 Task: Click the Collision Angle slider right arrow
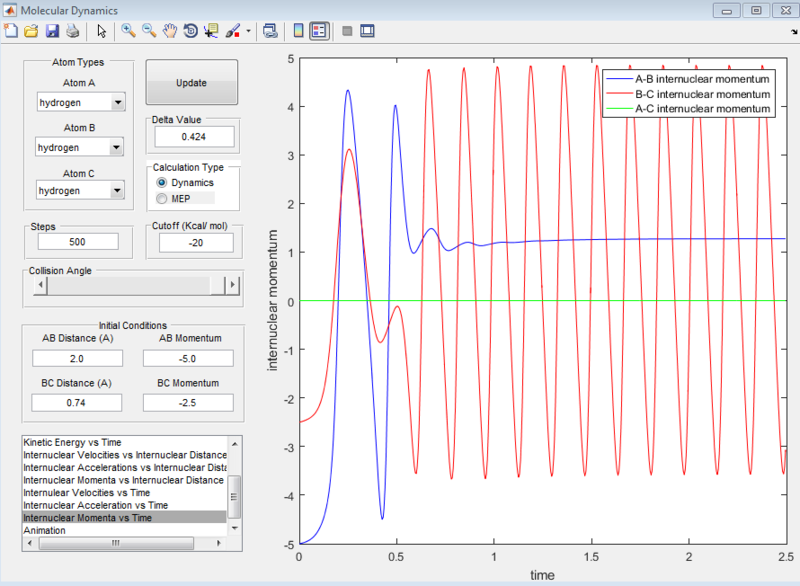tap(233, 285)
